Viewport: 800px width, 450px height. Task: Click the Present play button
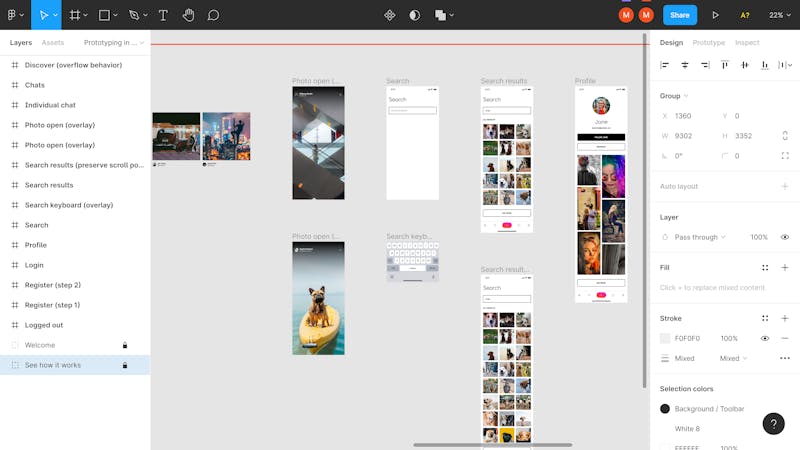pos(715,15)
